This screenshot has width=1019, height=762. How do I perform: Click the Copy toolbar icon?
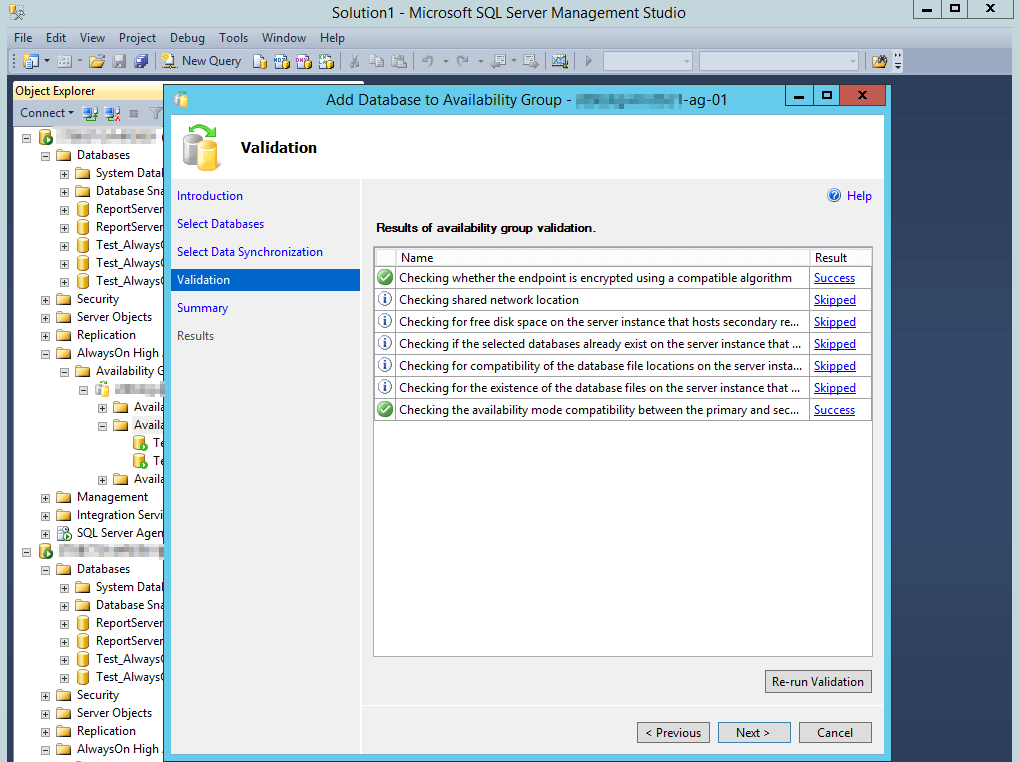click(376, 61)
